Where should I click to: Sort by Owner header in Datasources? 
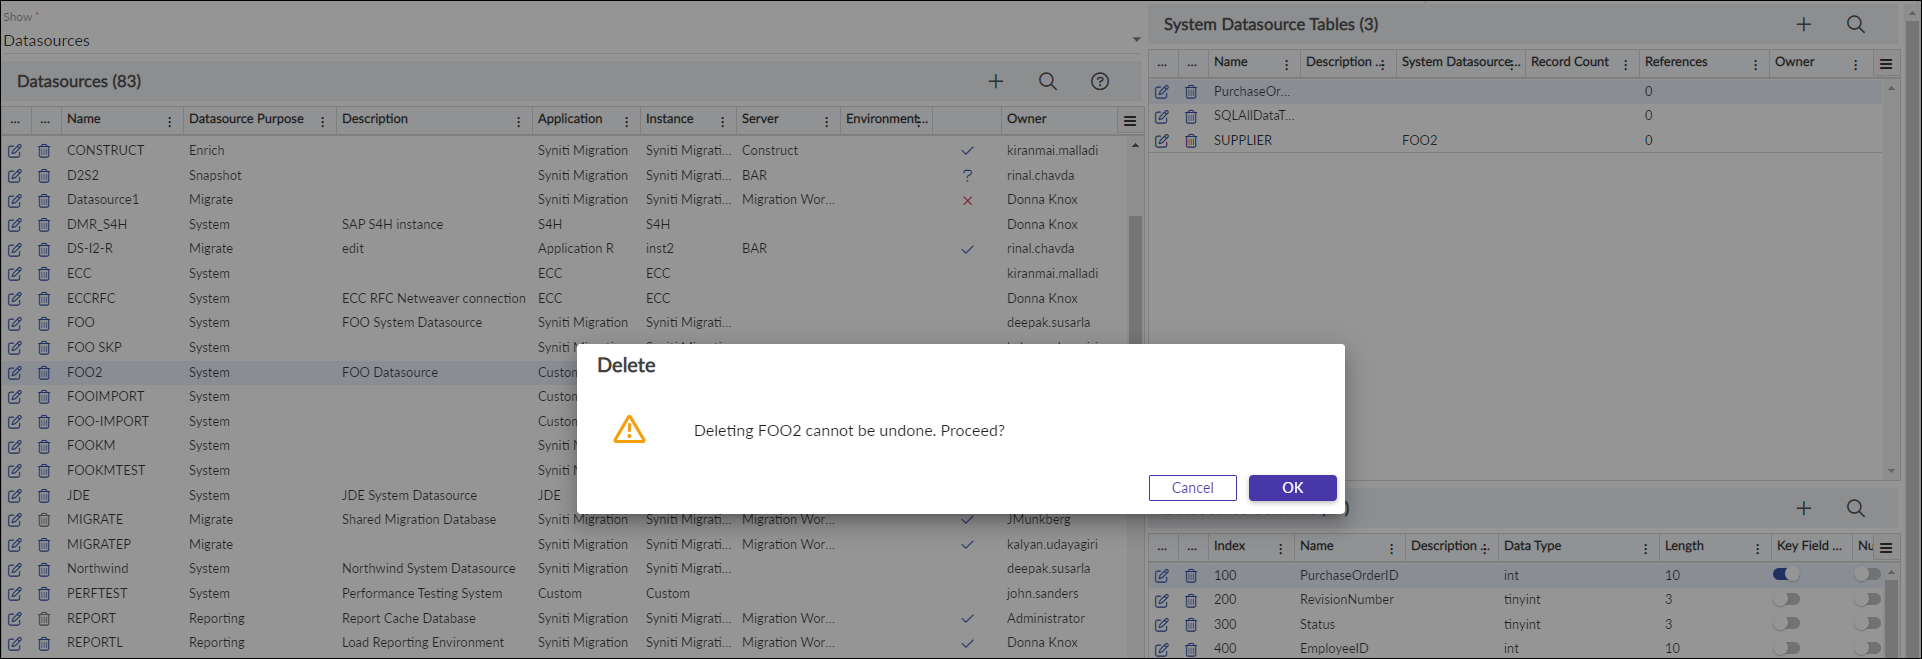(1026, 119)
